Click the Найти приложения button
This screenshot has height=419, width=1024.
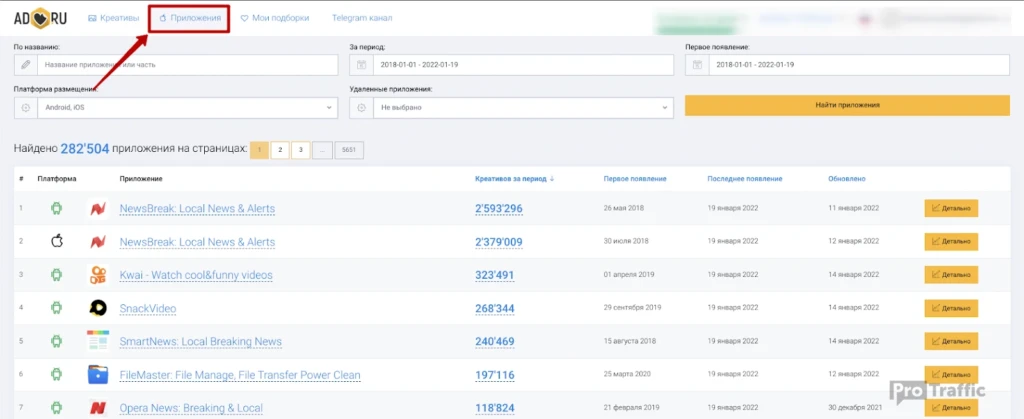click(847, 105)
